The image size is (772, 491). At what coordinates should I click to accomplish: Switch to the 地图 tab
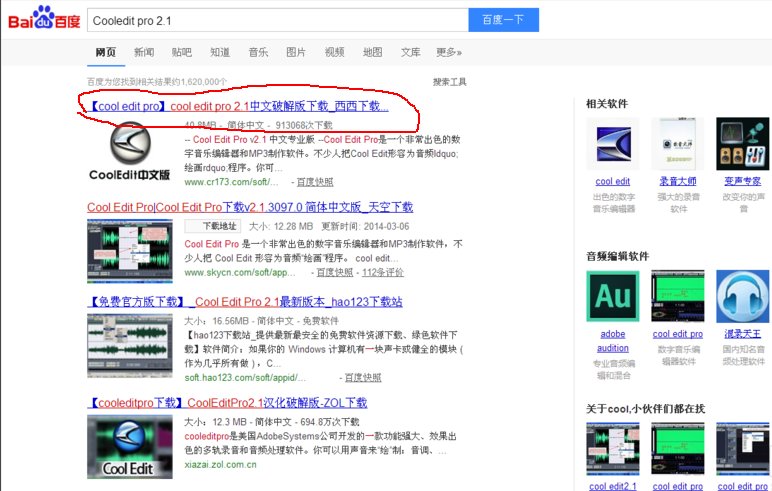click(x=372, y=52)
